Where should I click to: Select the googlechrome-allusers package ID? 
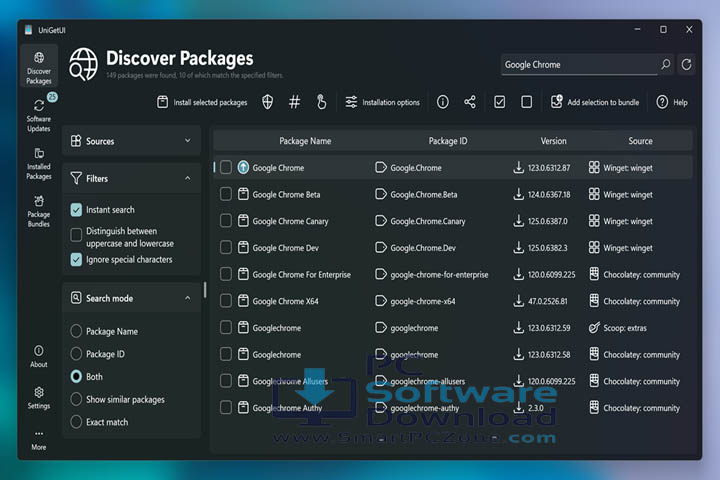(x=428, y=381)
